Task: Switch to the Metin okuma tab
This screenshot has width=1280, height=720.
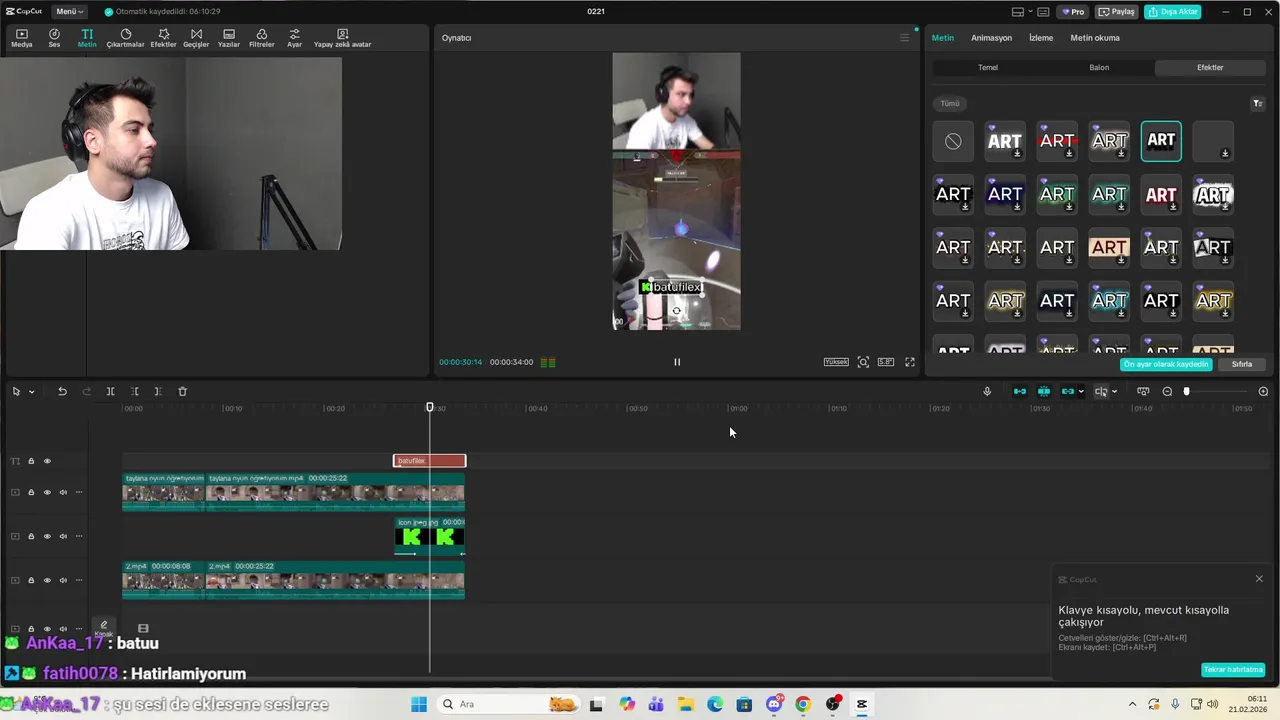Action: [x=1095, y=38]
